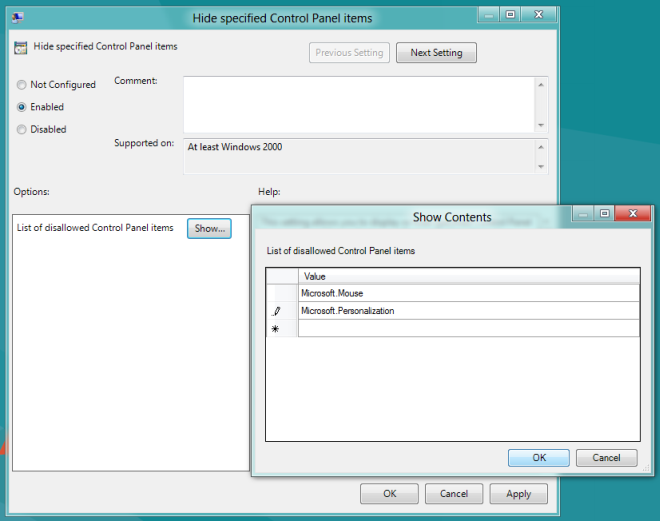This screenshot has width=660, height=521.
Task: Minimize the Show Contents dialog
Action: point(583,213)
